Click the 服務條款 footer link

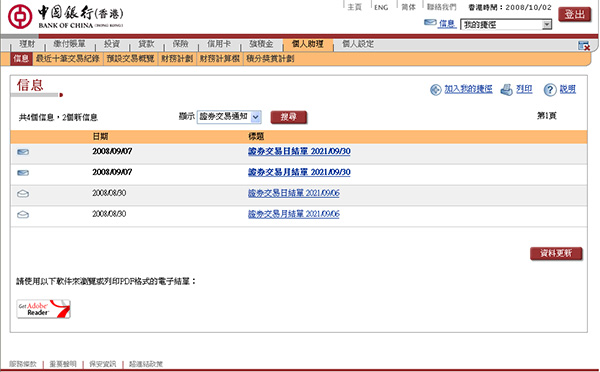23,364
